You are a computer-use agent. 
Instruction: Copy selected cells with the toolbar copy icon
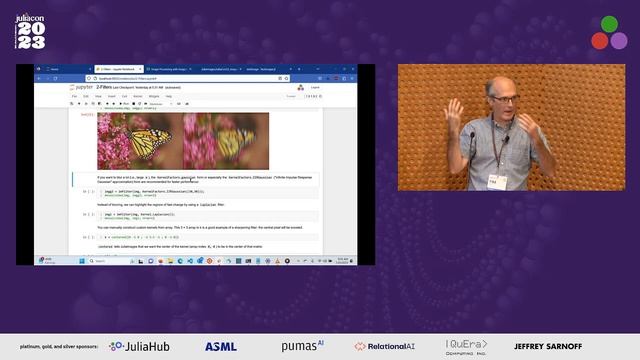click(93, 104)
